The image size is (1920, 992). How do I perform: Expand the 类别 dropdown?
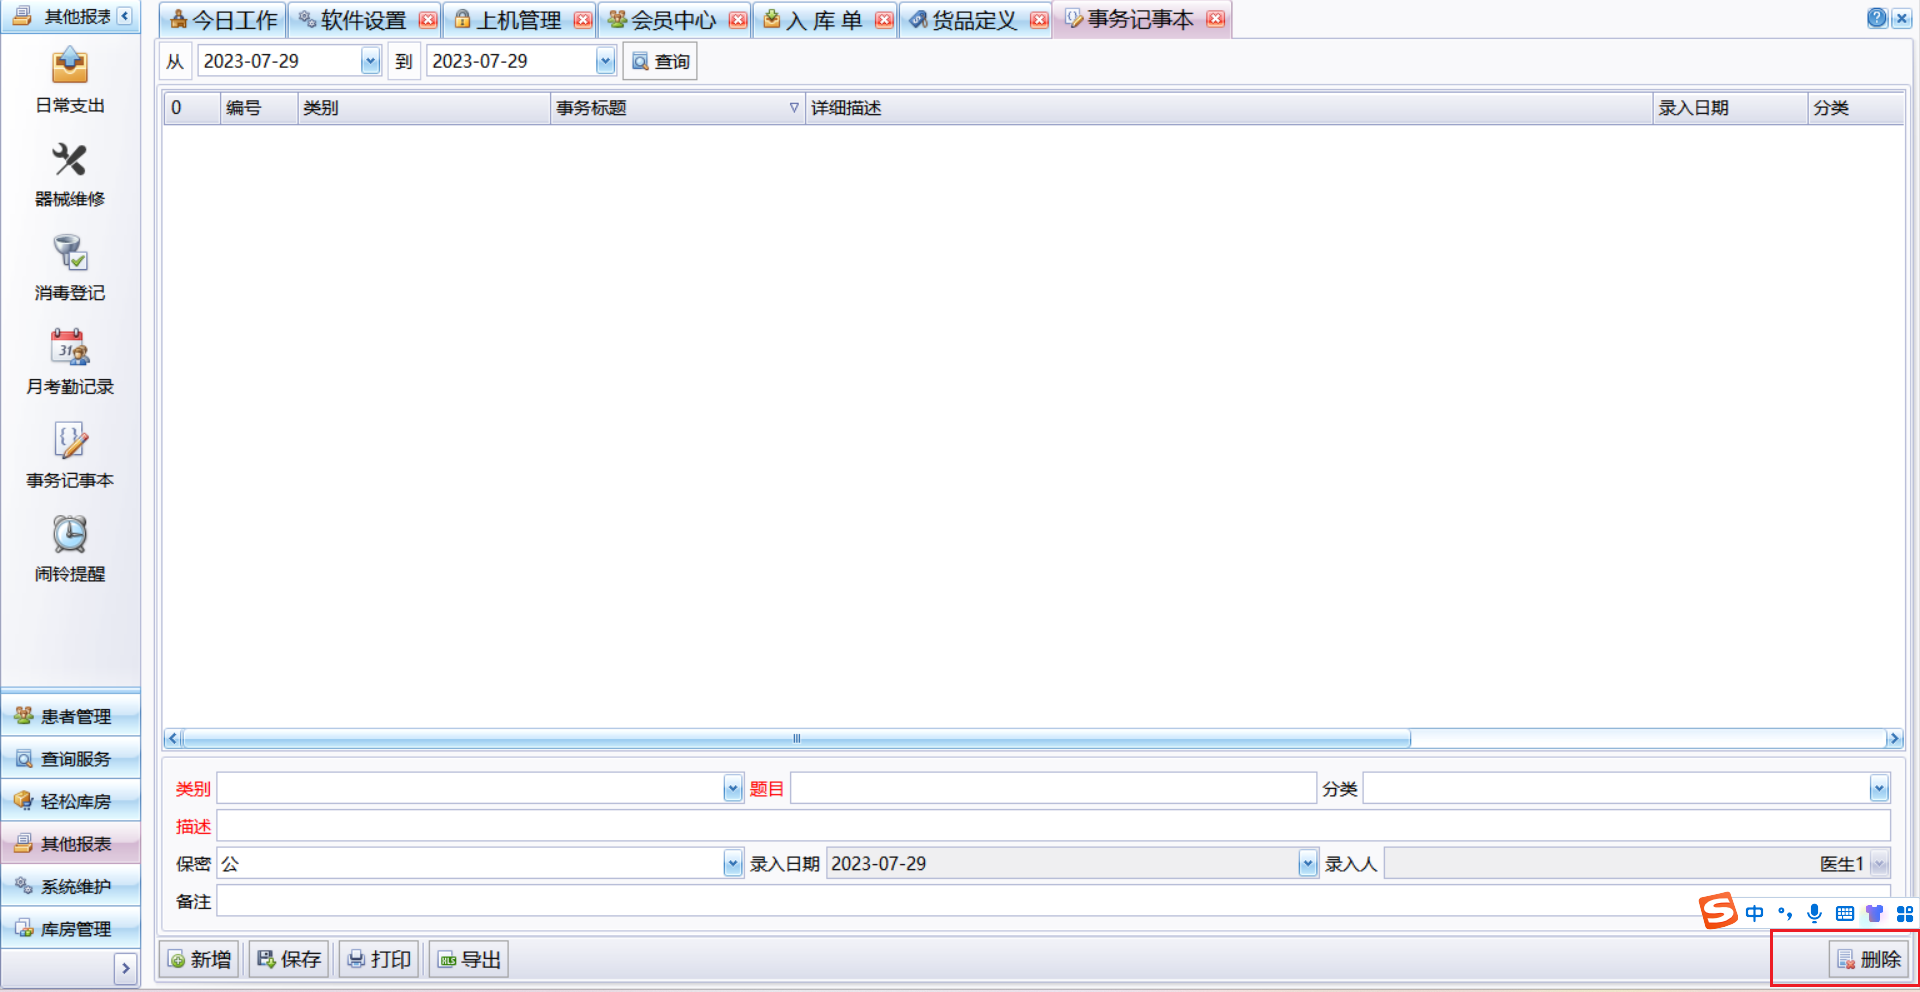coord(733,789)
